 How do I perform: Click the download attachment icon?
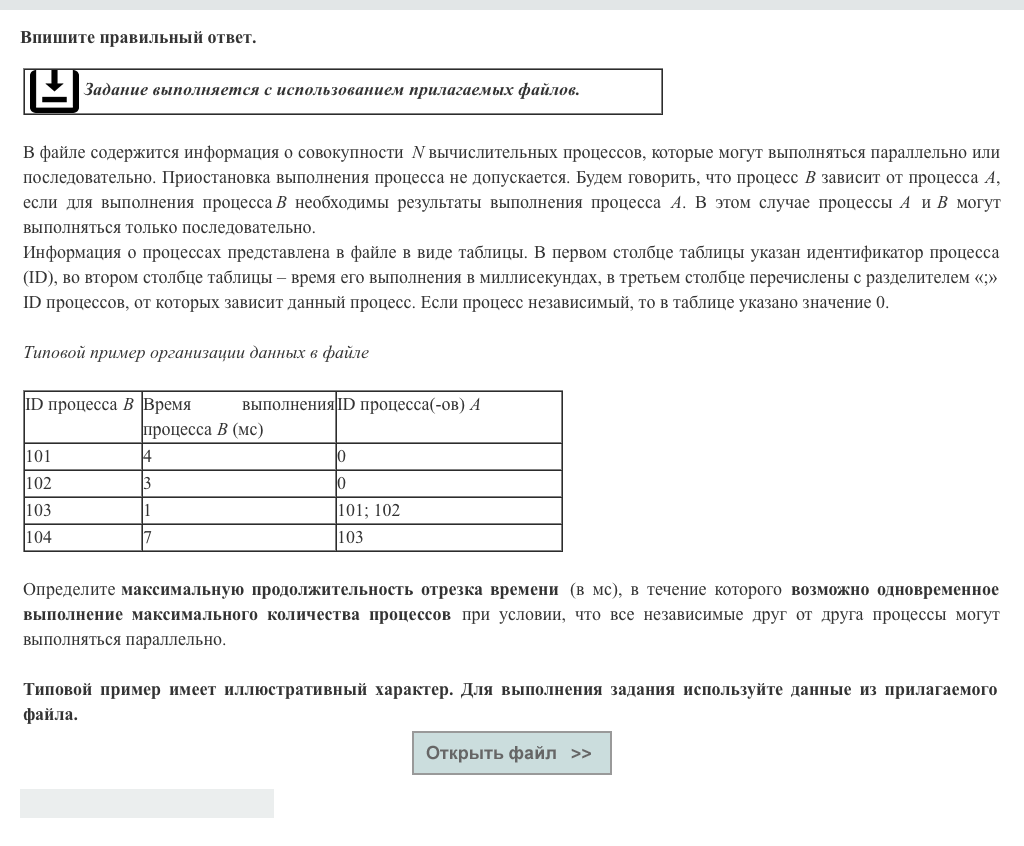53,91
